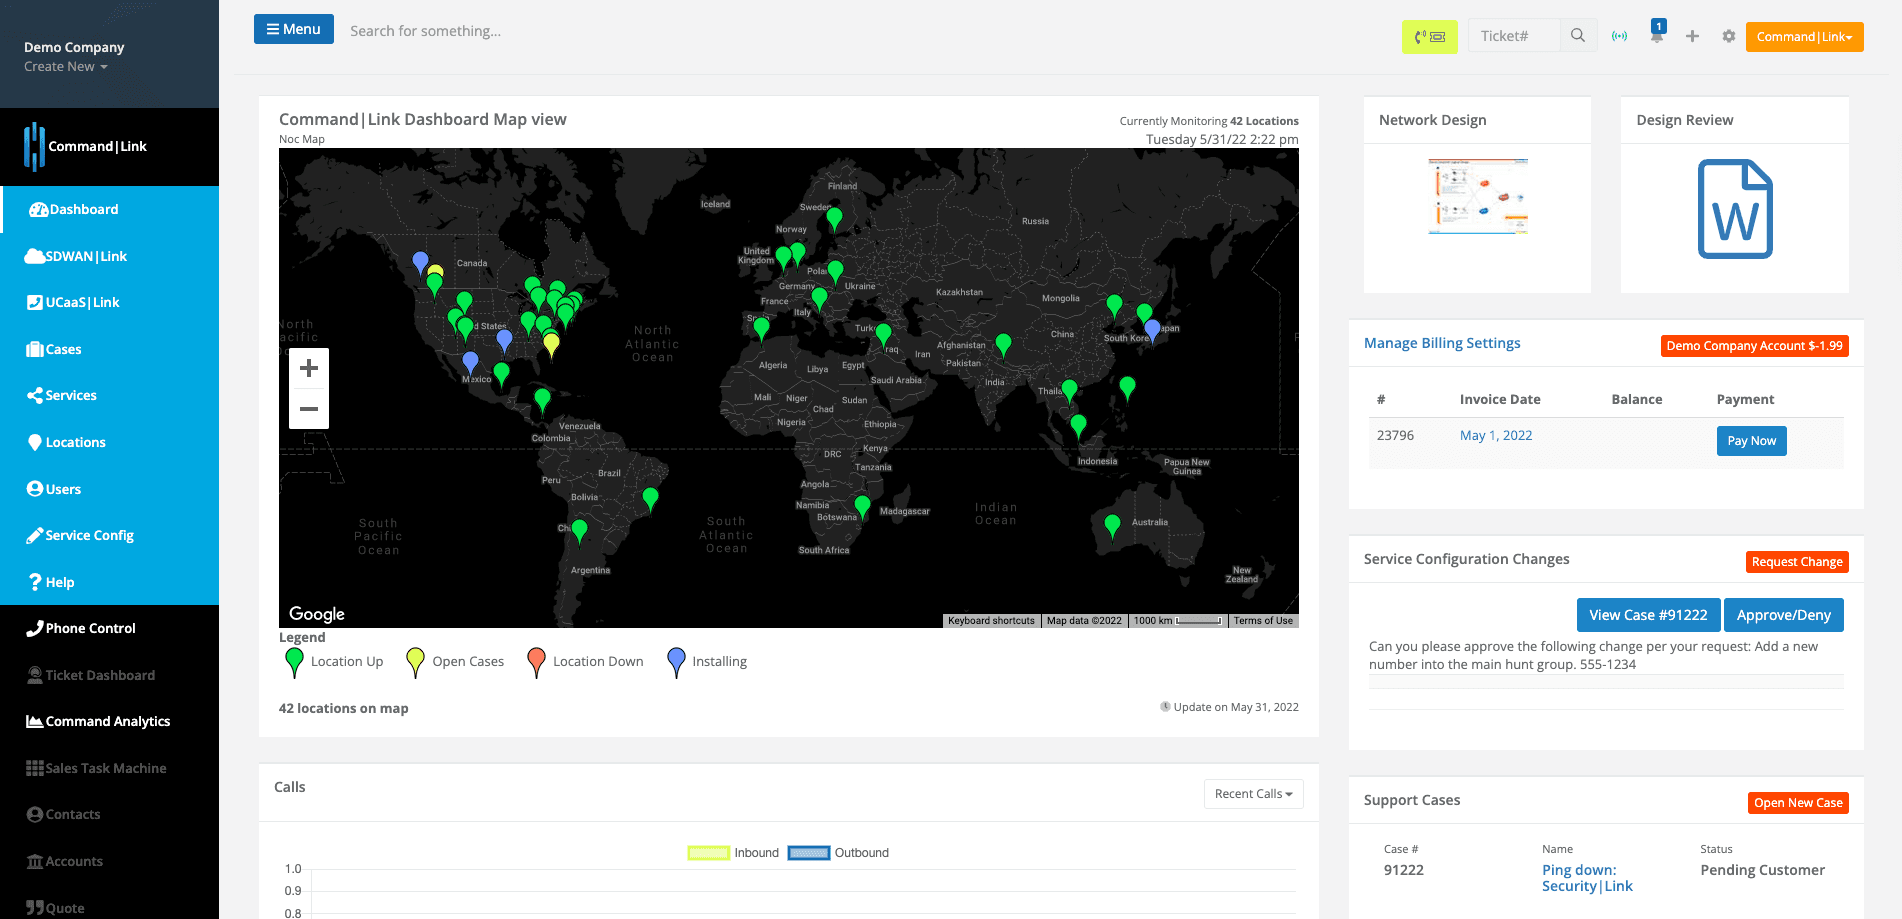
Task: Click the UCaaS|Link phone icon in sidebar
Action: coord(35,302)
